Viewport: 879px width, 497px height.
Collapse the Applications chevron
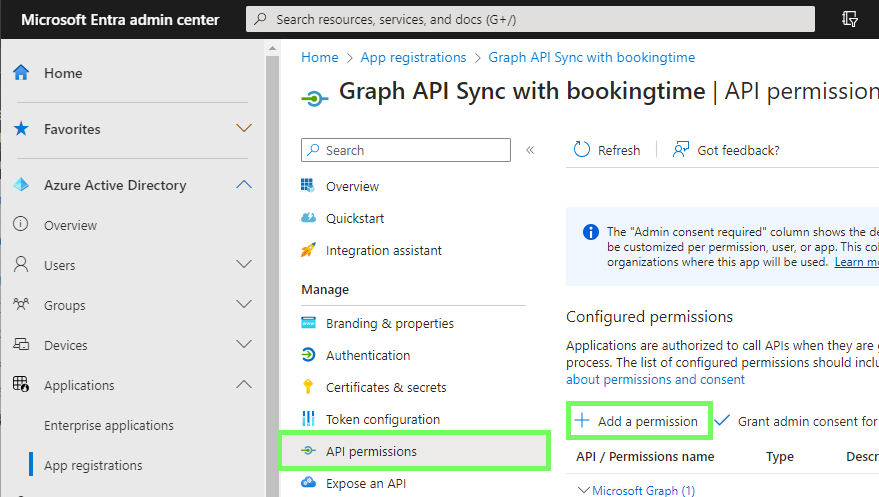pos(244,384)
